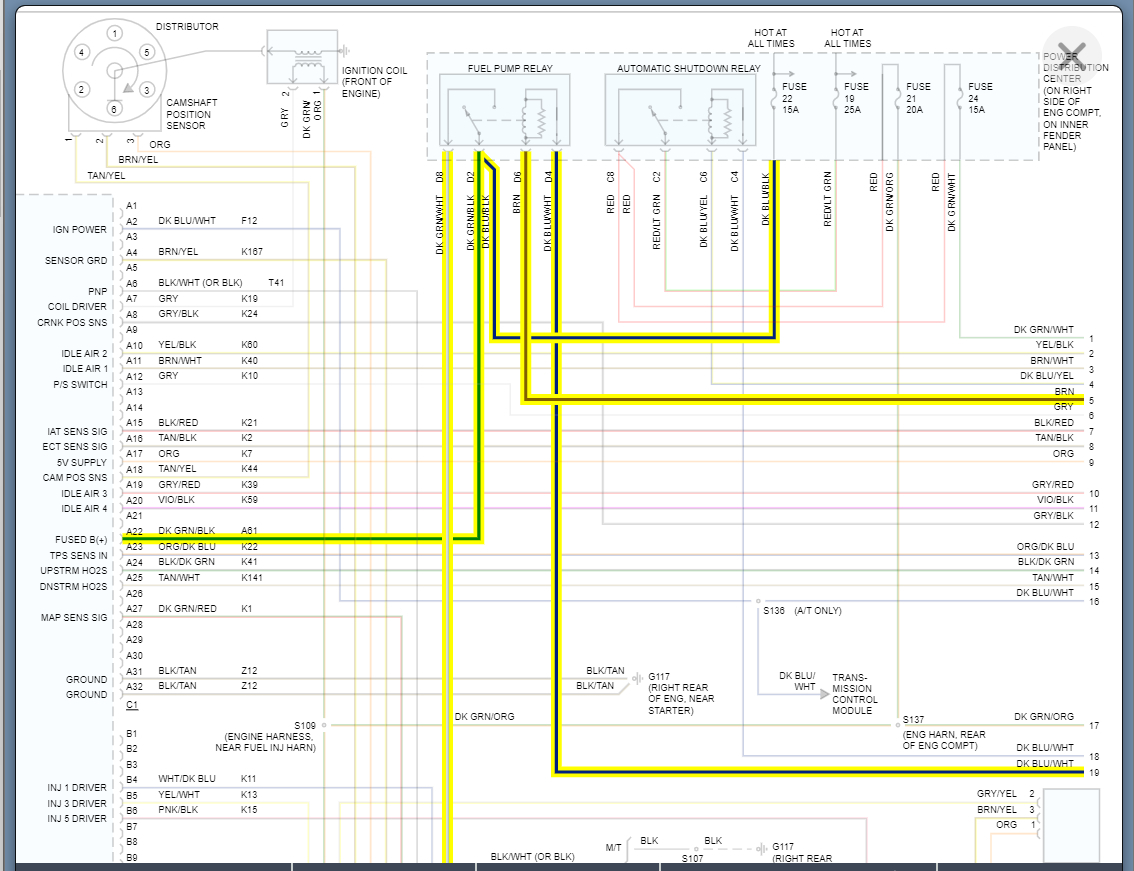Select the S109 splice label
Viewport: 1134px width, 871px height.
304,725
